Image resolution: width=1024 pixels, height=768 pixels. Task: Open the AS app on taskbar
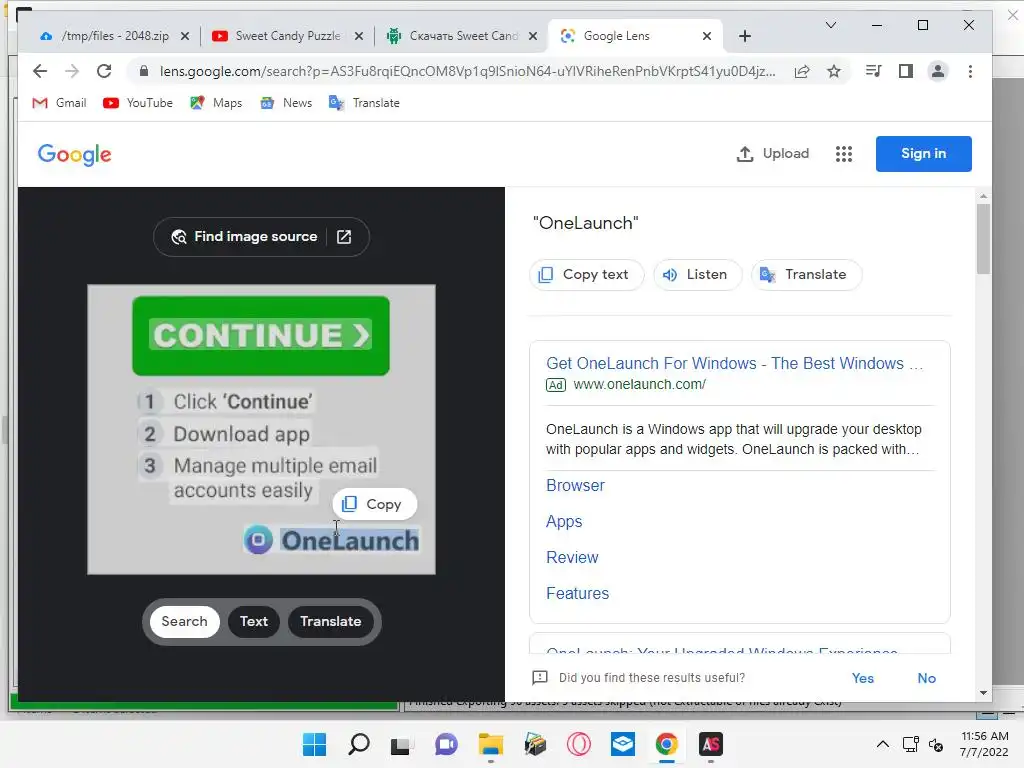pos(711,744)
